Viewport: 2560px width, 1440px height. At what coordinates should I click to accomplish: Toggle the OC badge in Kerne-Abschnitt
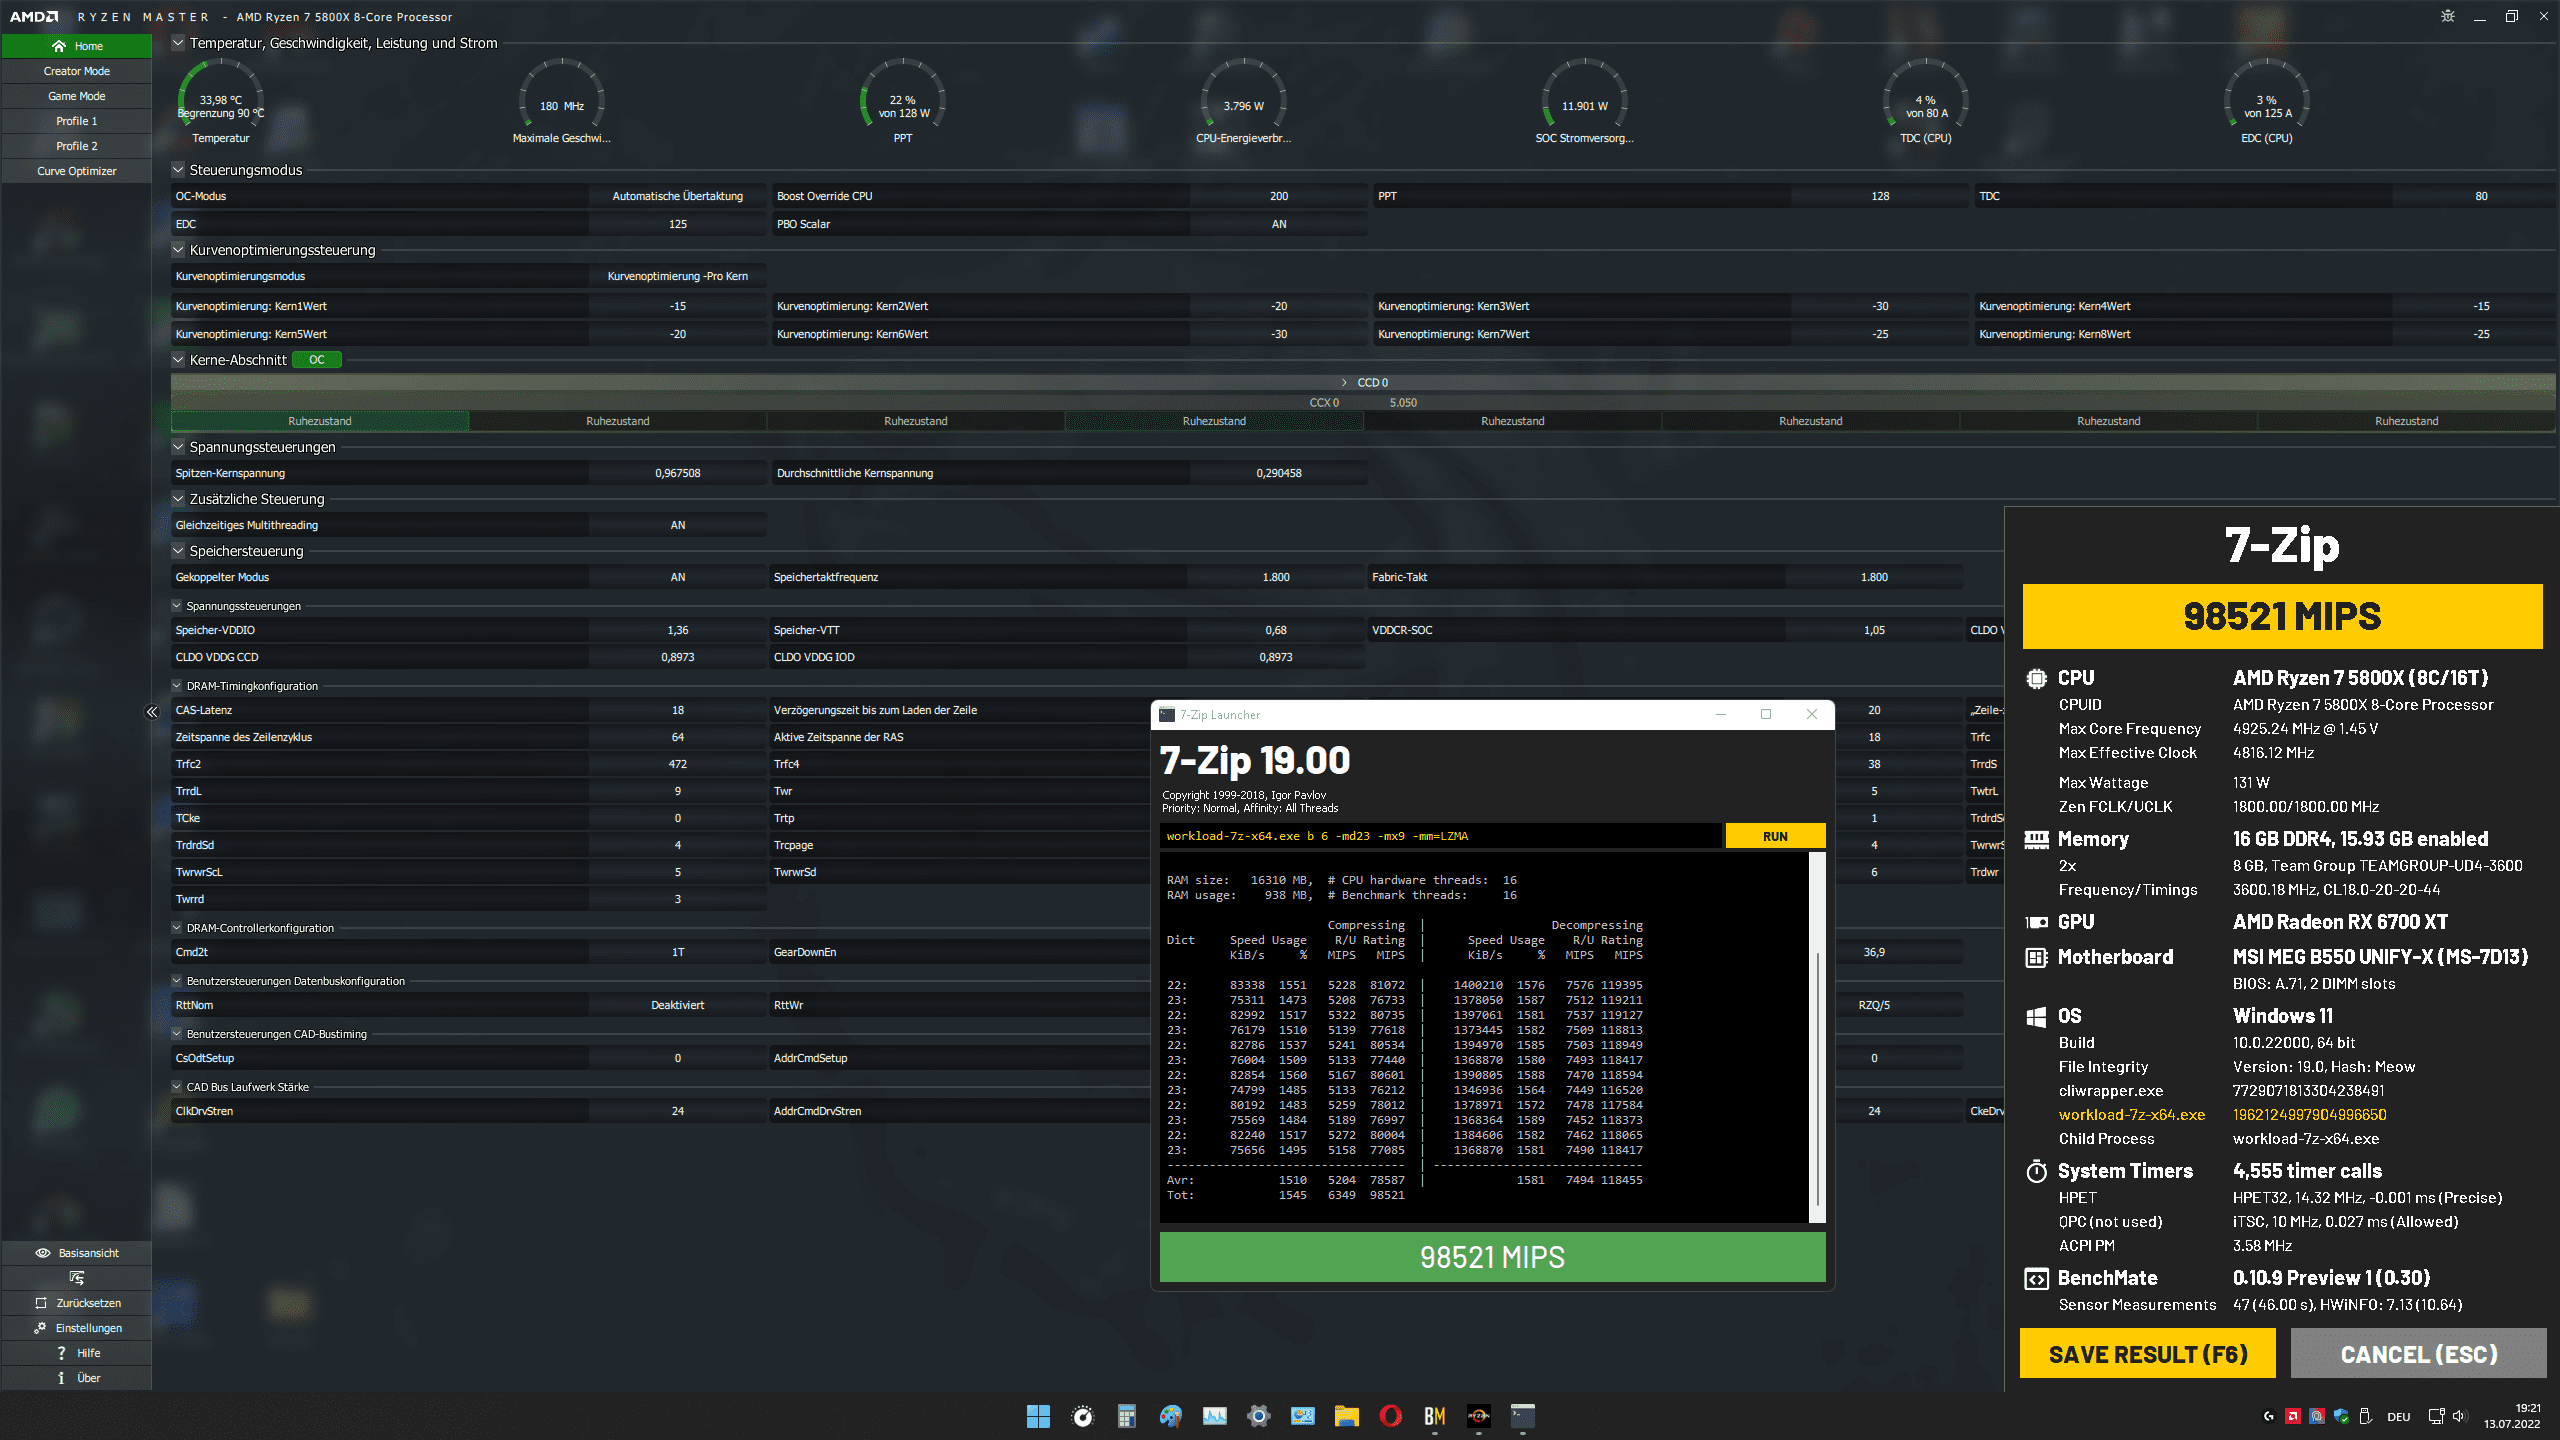(317, 360)
